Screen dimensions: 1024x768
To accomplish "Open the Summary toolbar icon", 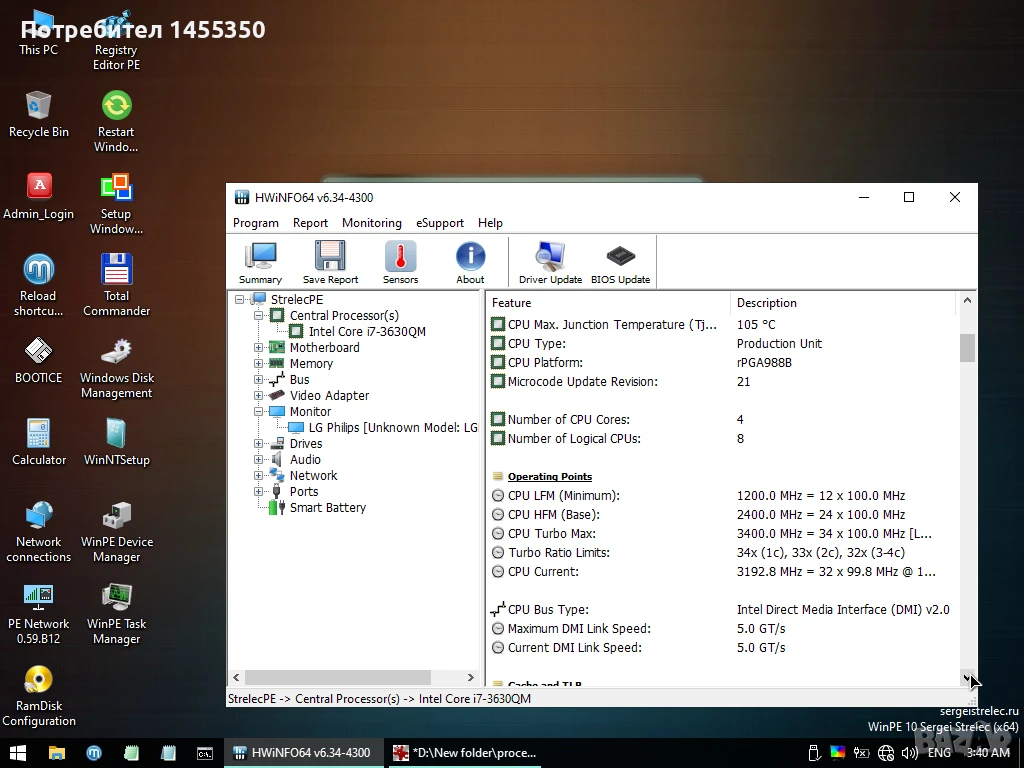I will pyautogui.click(x=260, y=263).
